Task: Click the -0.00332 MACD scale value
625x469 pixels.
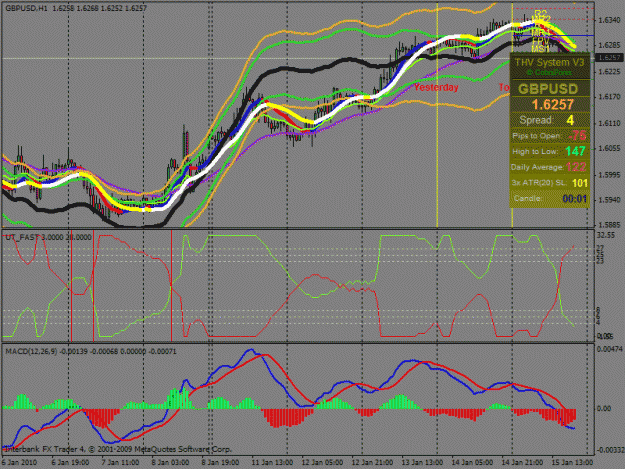Action: (x=610, y=450)
